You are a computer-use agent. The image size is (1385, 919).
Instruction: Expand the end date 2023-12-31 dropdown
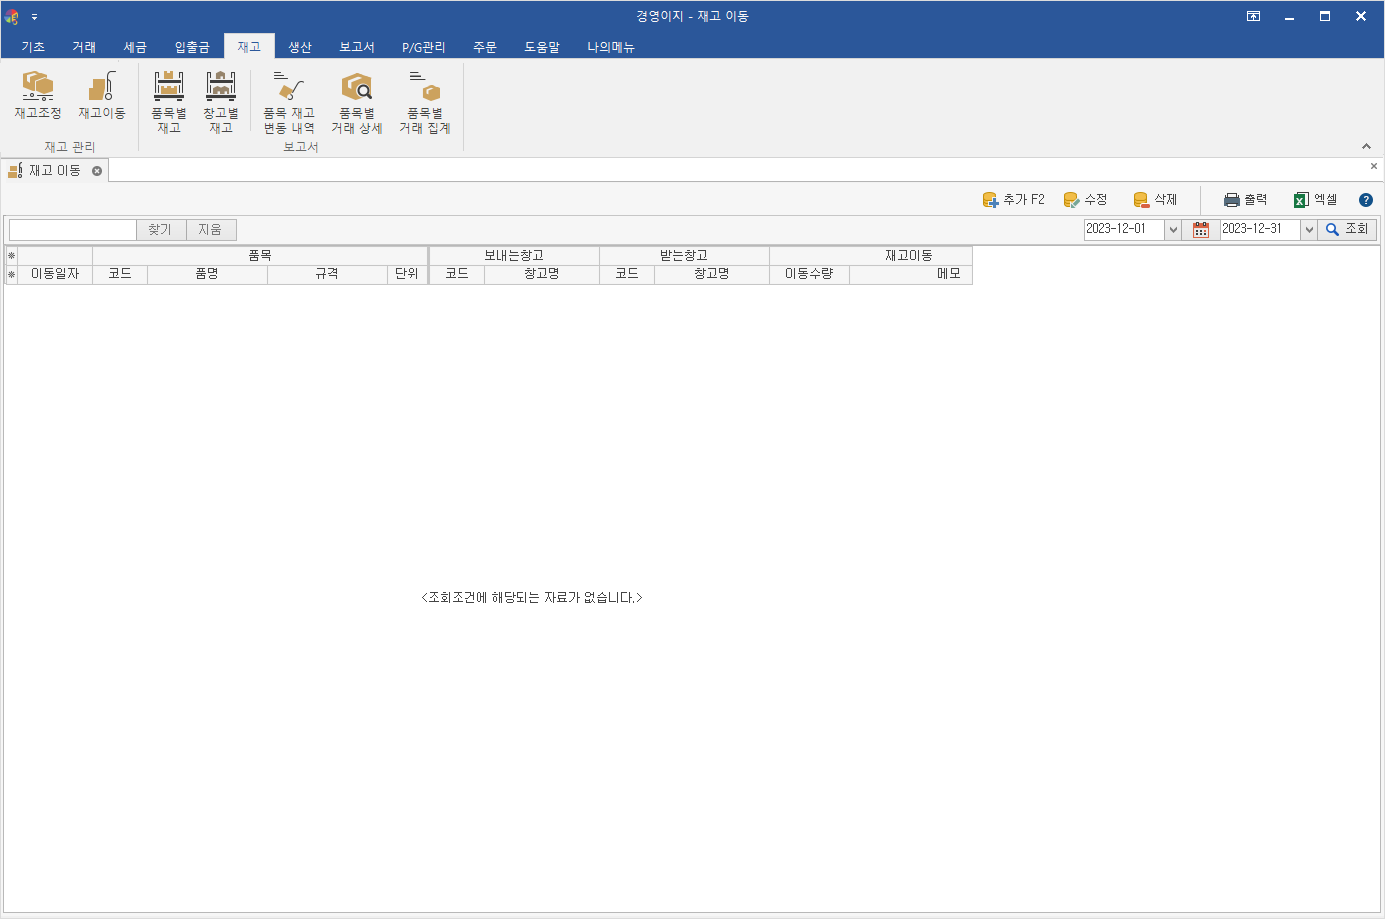point(1309,229)
